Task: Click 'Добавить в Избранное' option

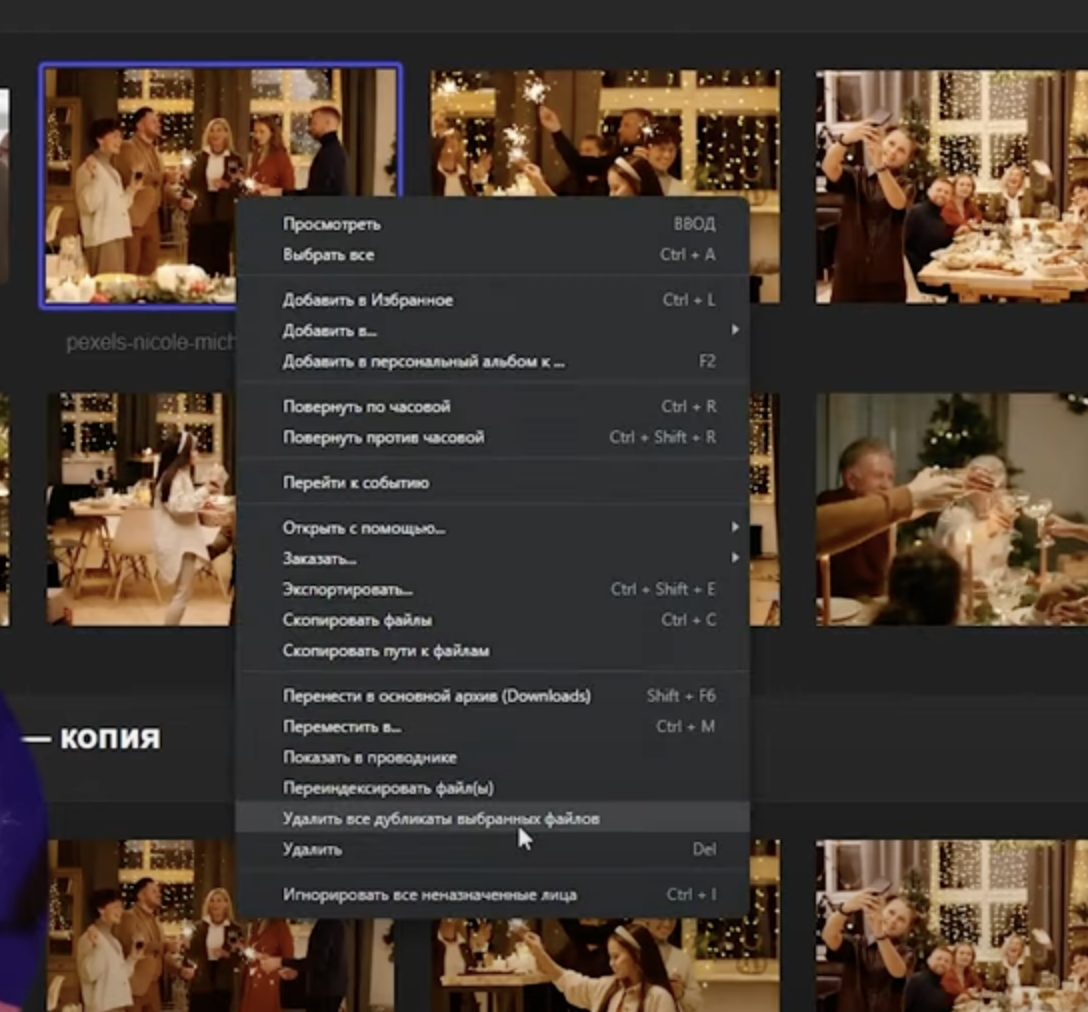Action: click(493, 300)
